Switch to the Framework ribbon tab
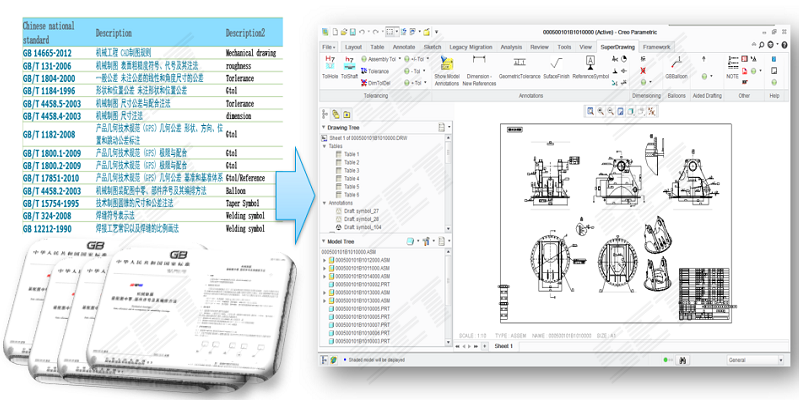 pos(657,47)
